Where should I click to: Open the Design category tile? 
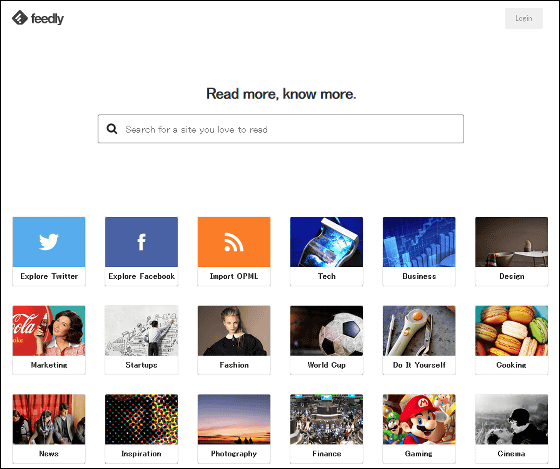coord(511,251)
